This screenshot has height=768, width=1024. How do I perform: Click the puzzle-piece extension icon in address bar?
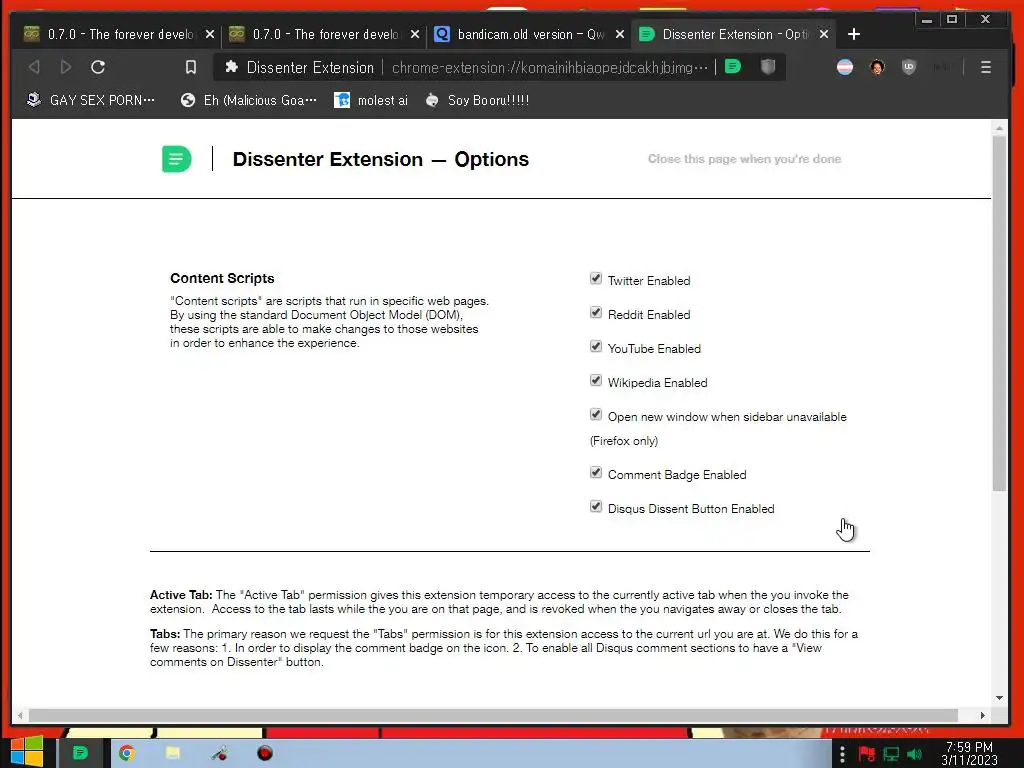(x=231, y=67)
